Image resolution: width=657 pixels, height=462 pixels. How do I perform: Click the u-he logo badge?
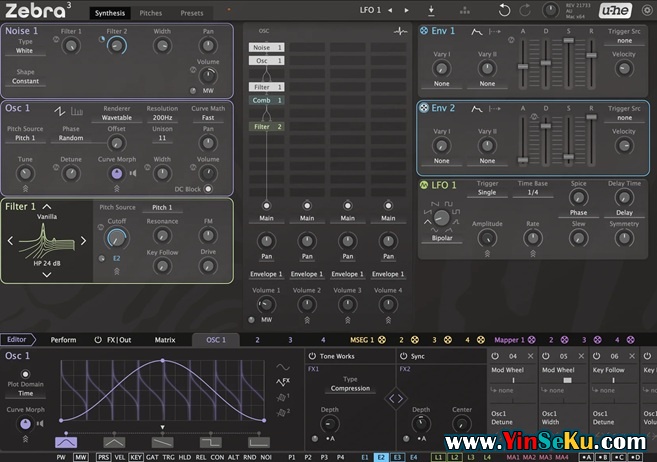pos(612,11)
